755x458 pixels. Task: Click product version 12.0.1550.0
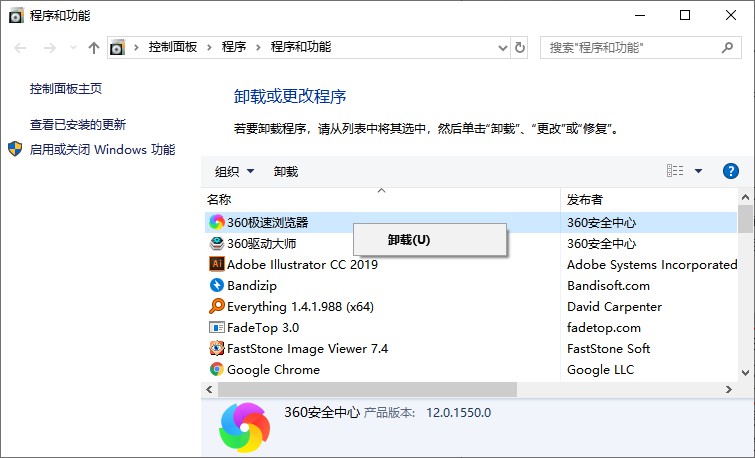tap(458, 413)
